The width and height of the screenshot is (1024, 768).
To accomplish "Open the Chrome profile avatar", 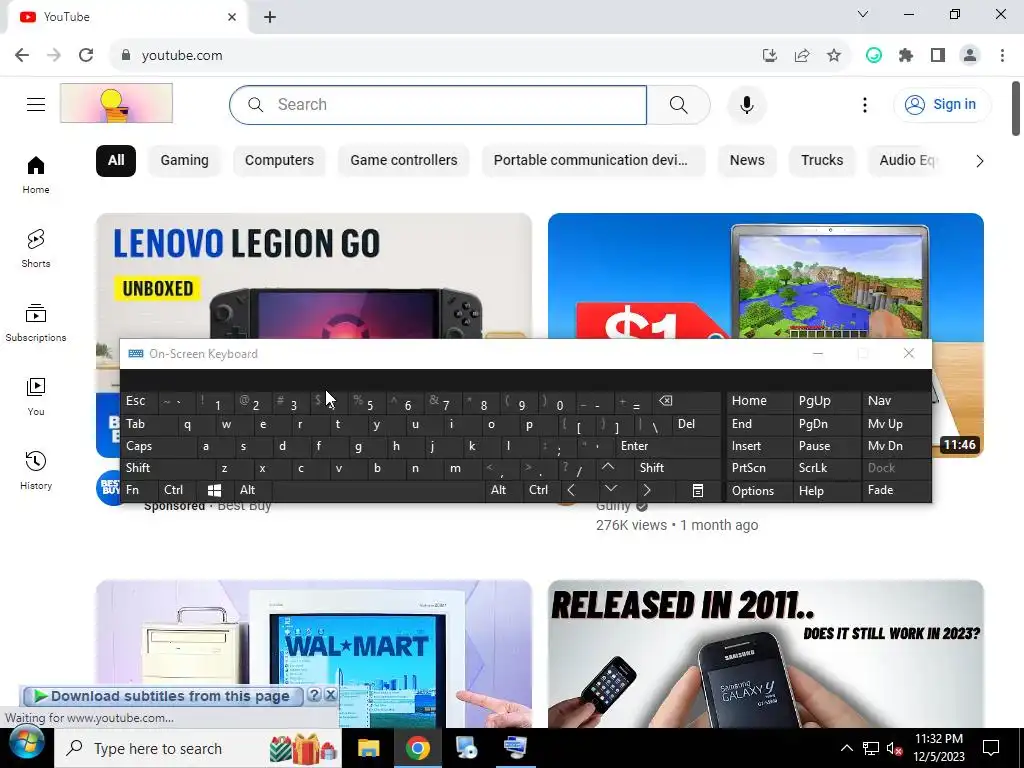I will tap(970, 56).
